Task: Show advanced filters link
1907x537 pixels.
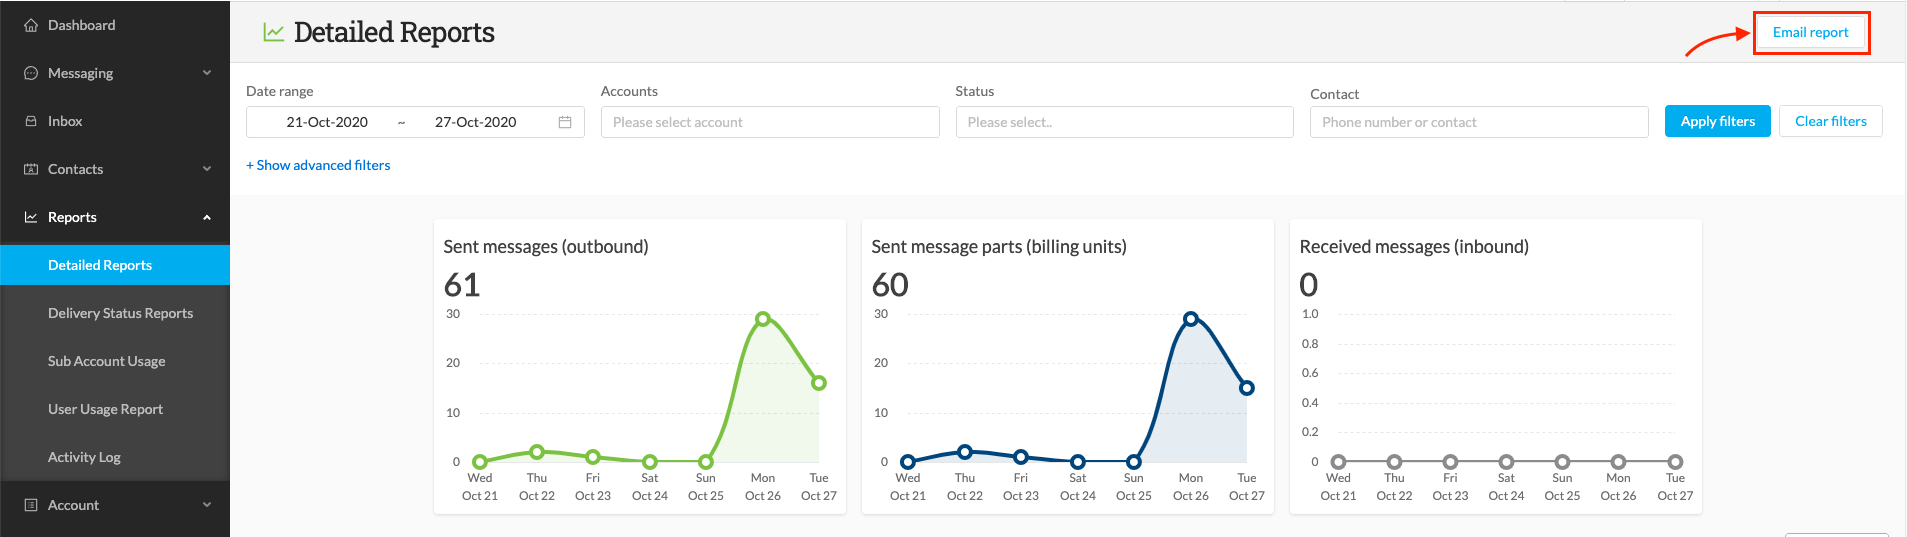Action: [x=318, y=165]
